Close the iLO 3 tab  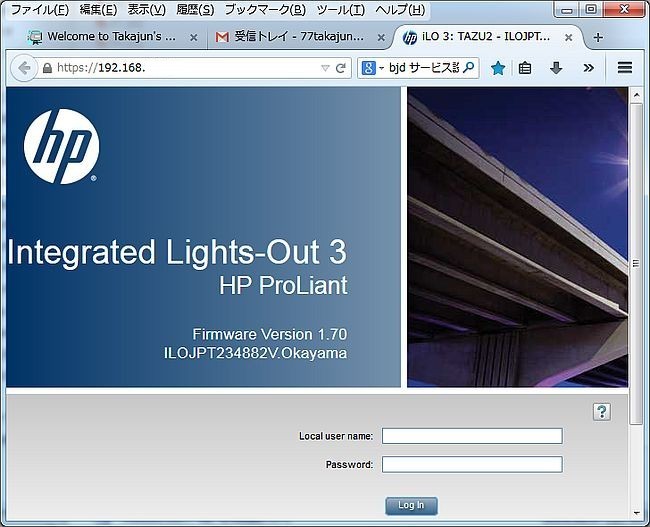tap(568, 37)
